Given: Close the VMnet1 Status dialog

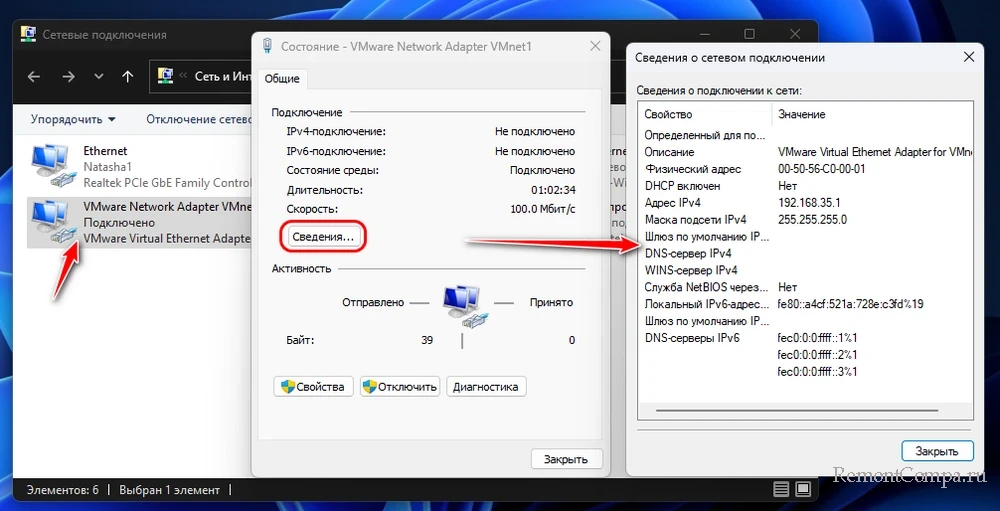Looking at the screenshot, I should [595, 47].
